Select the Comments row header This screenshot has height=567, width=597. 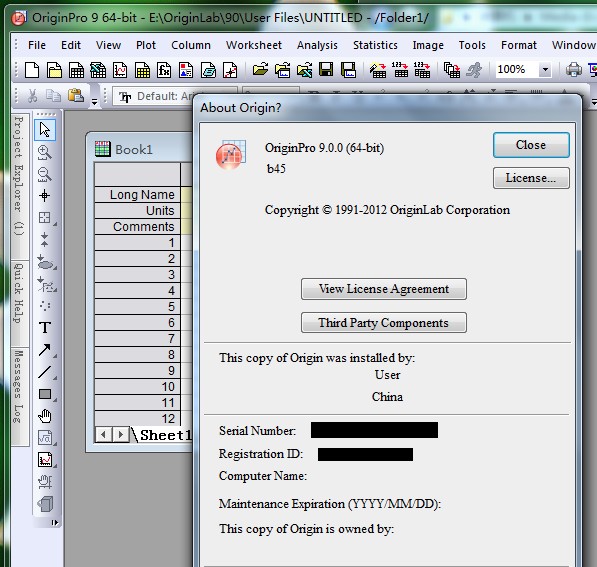[x=137, y=227]
